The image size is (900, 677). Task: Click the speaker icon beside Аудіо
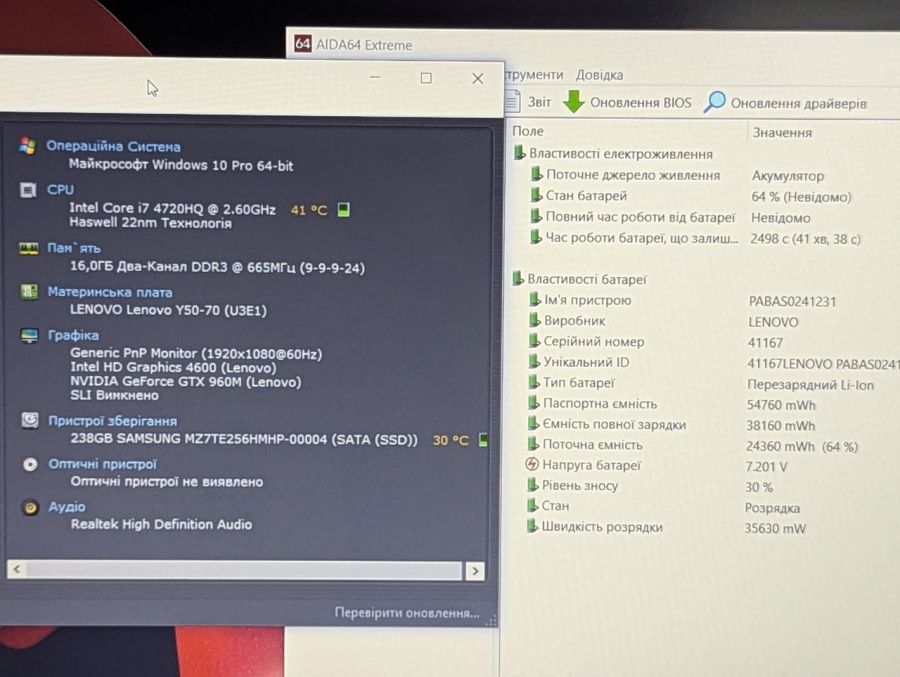[30, 508]
